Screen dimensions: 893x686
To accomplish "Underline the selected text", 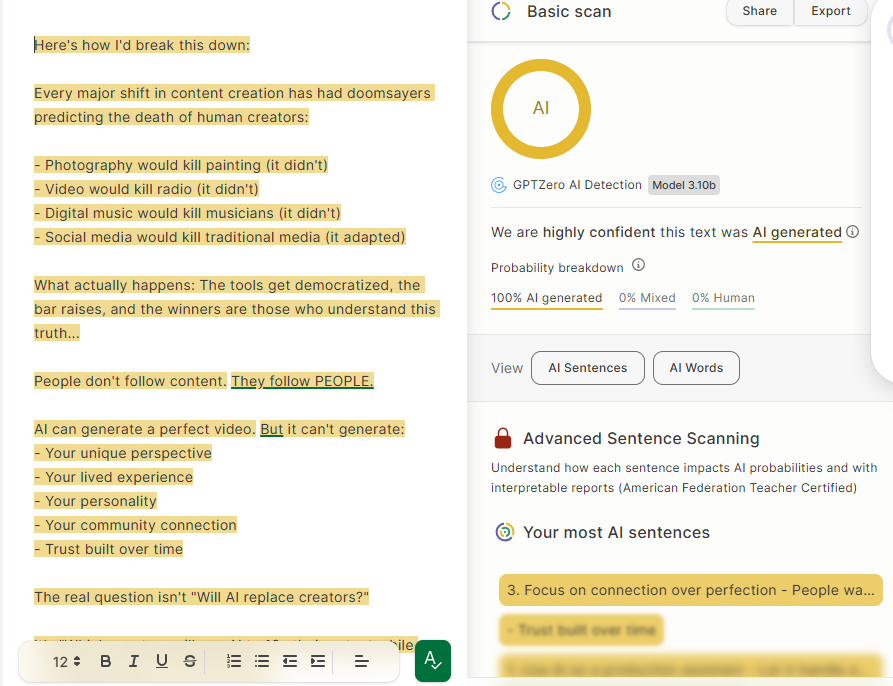I will (x=162, y=661).
